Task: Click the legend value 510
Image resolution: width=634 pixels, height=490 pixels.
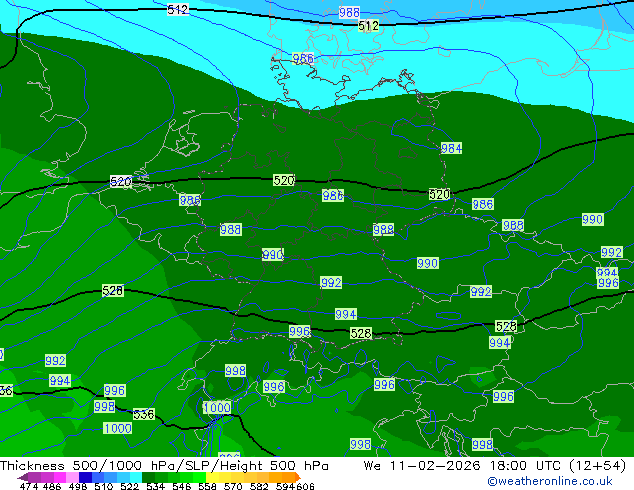Action: (104, 486)
